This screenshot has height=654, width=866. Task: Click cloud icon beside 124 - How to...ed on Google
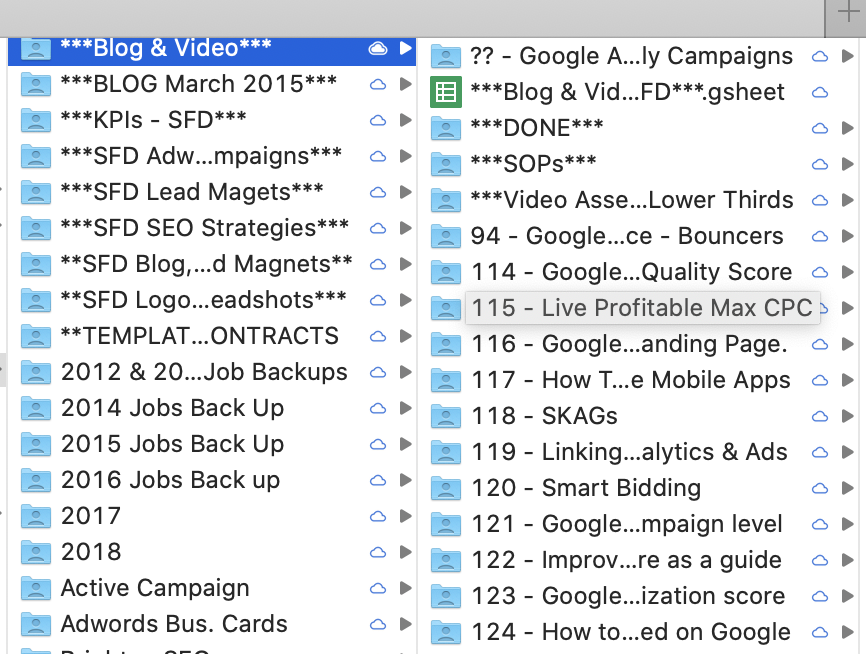pyautogui.click(x=820, y=632)
